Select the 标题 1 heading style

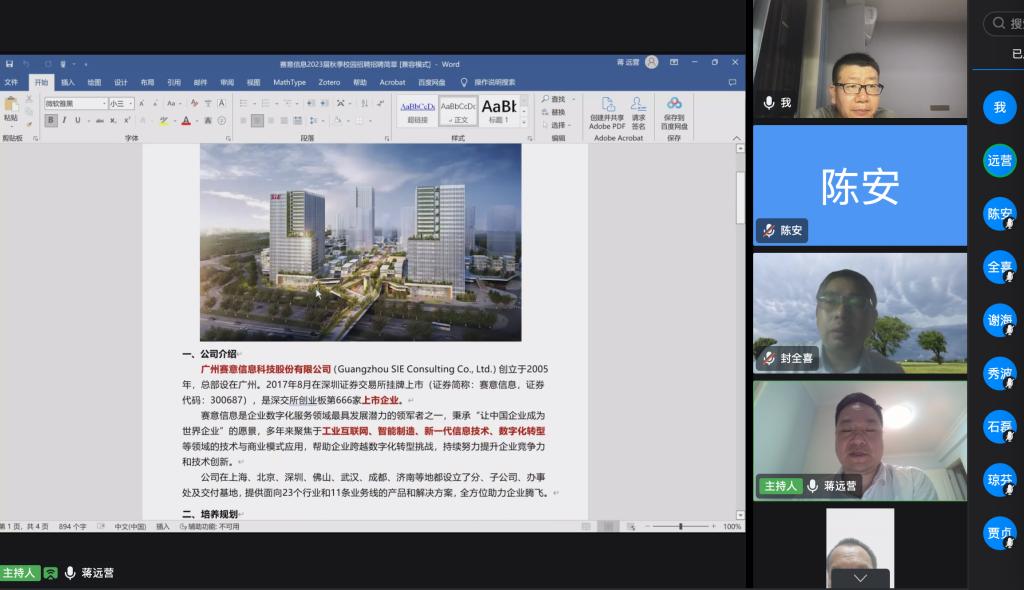499,109
